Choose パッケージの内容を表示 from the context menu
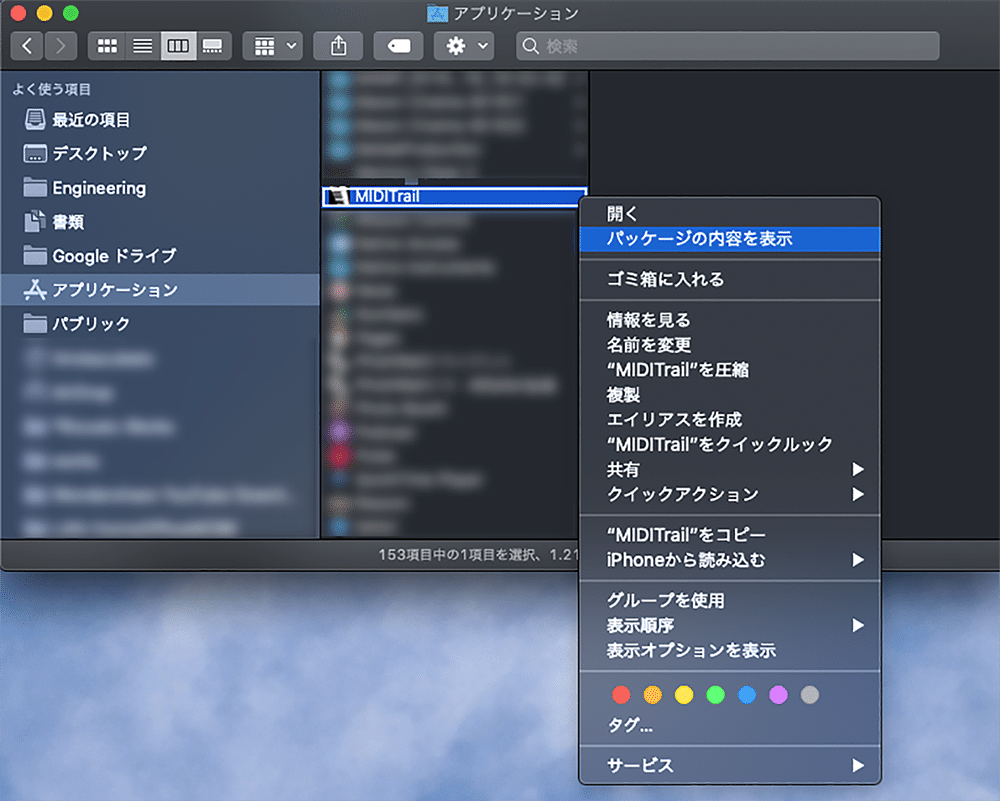Screen dimensions: 1000x801 729,239
